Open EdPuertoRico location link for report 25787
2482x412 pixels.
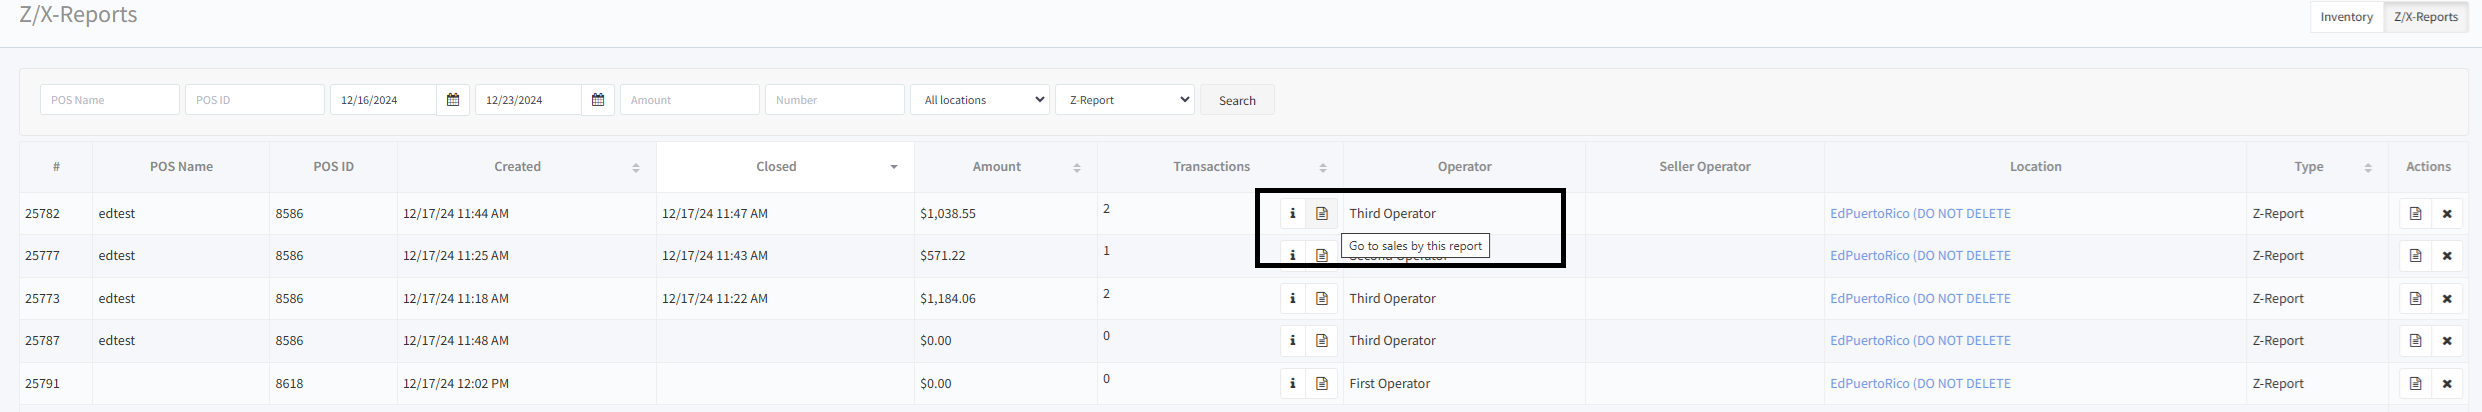(x=1920, y=340)
